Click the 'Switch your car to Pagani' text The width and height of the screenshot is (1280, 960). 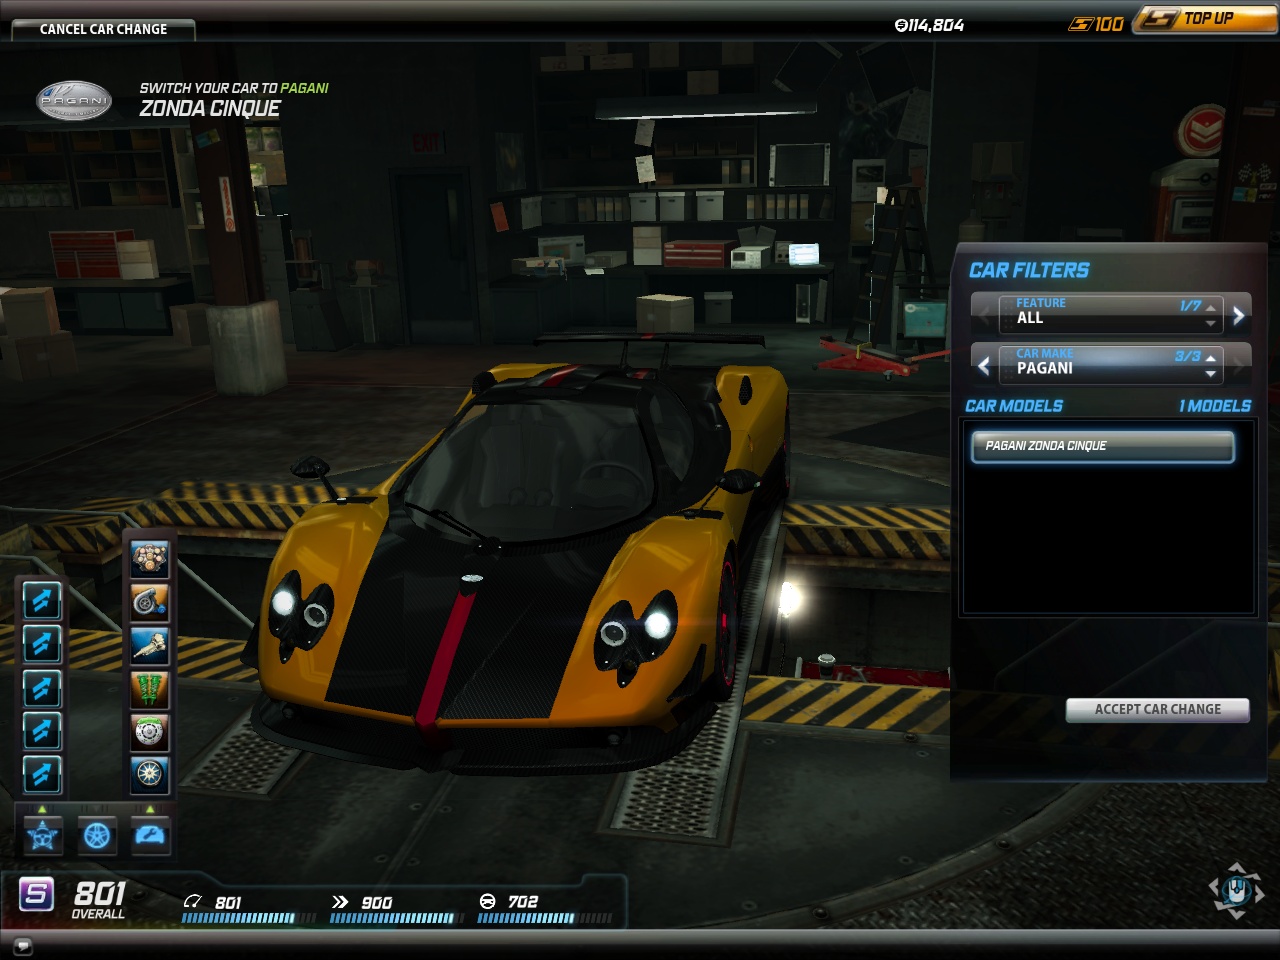[x=234, y=88]
